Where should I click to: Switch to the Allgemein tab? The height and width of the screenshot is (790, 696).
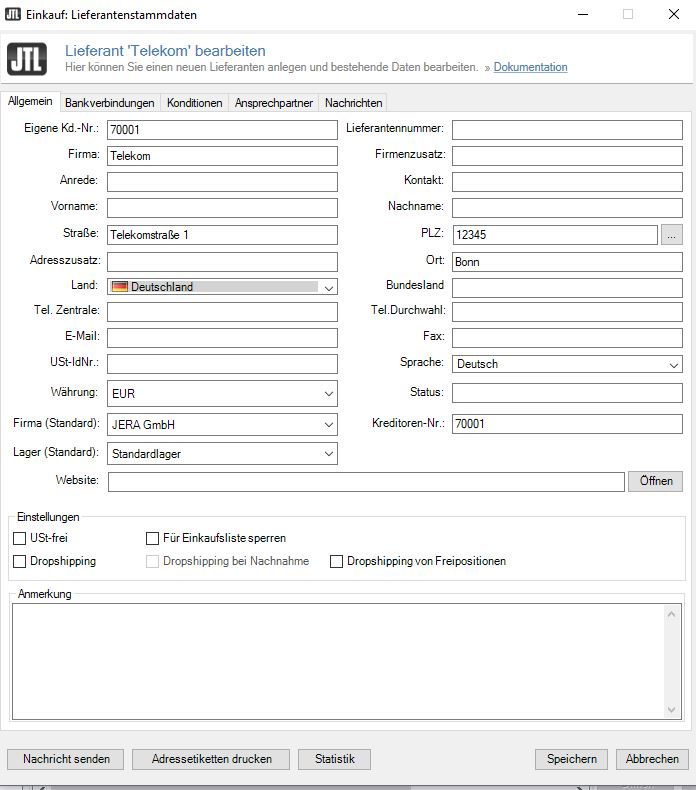(x=30, y=101)
